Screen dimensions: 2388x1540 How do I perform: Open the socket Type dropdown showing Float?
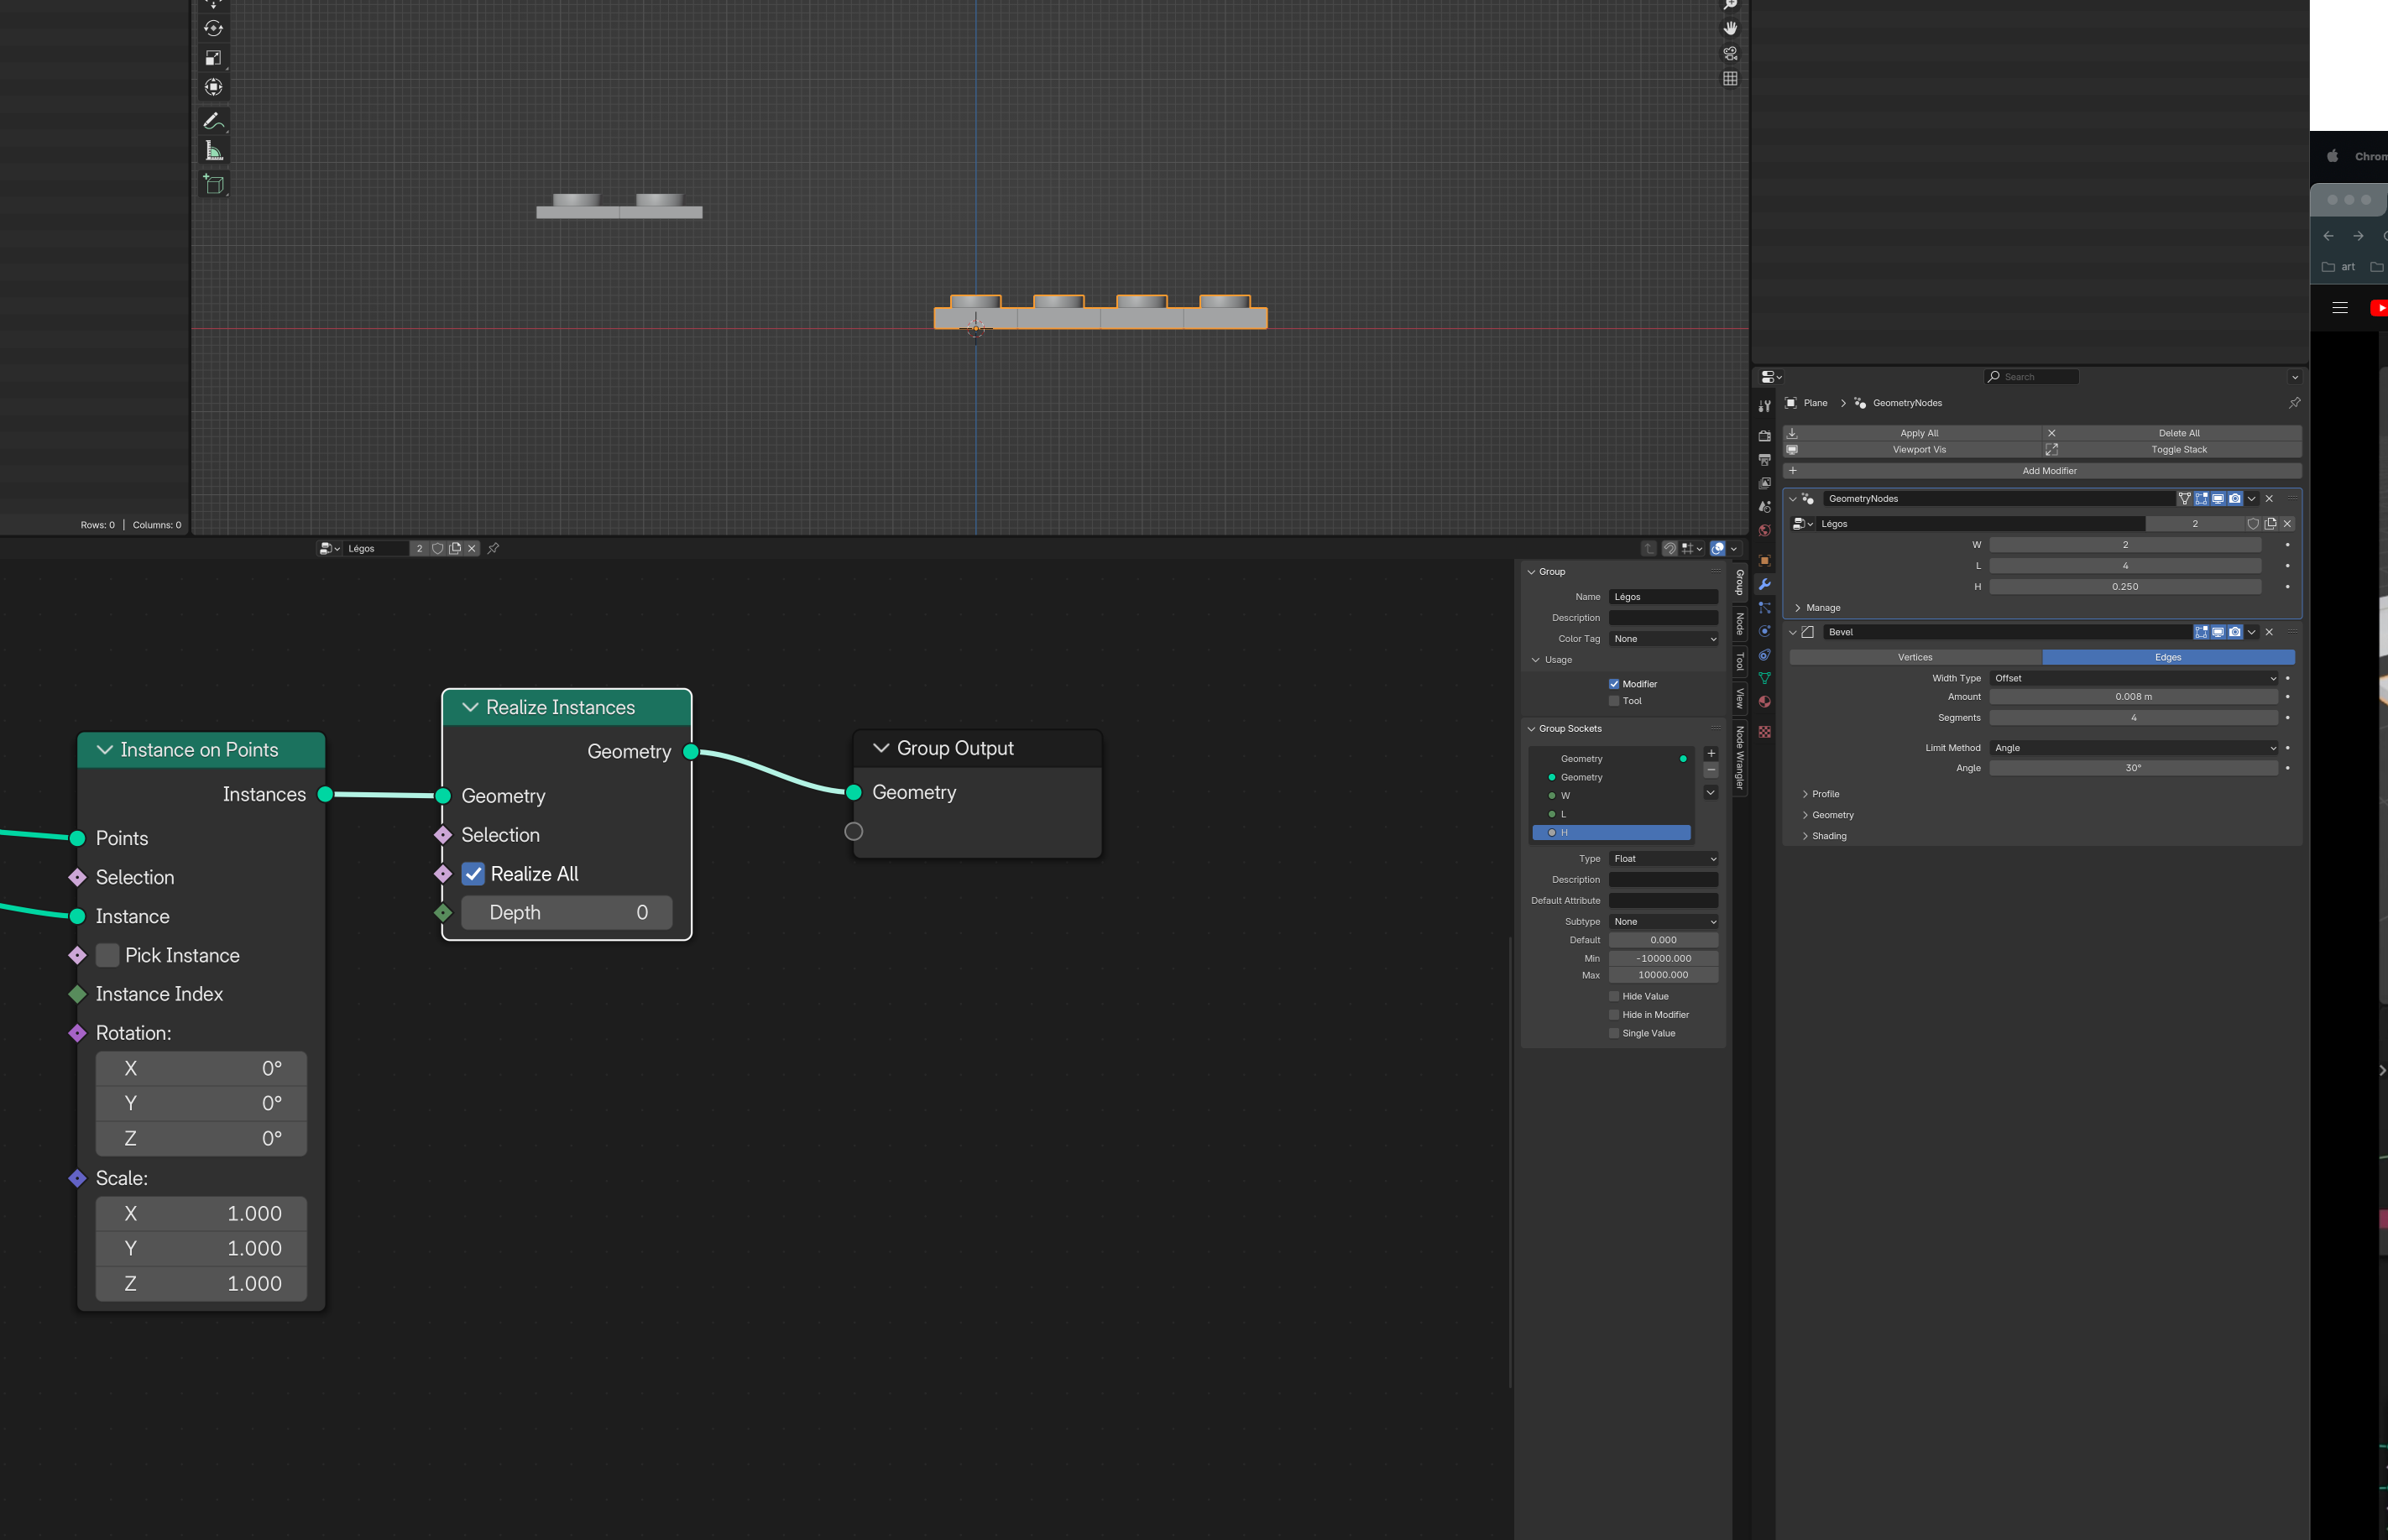pyautogui.click(x=1664, y=859)
